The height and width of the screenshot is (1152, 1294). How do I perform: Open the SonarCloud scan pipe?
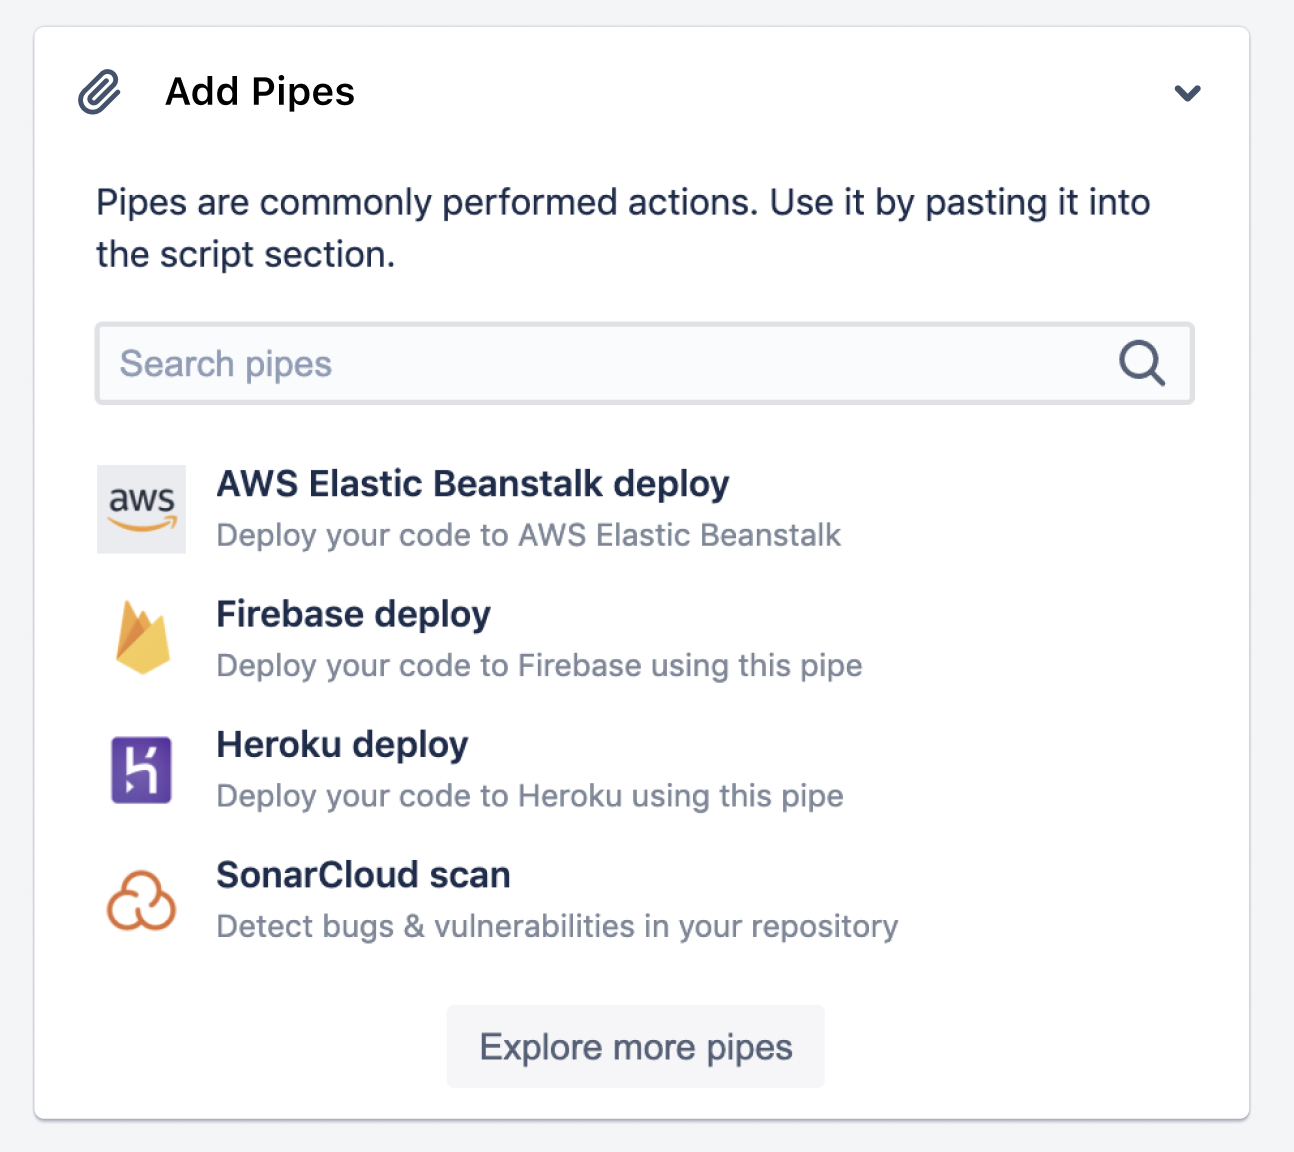(363, 875)
